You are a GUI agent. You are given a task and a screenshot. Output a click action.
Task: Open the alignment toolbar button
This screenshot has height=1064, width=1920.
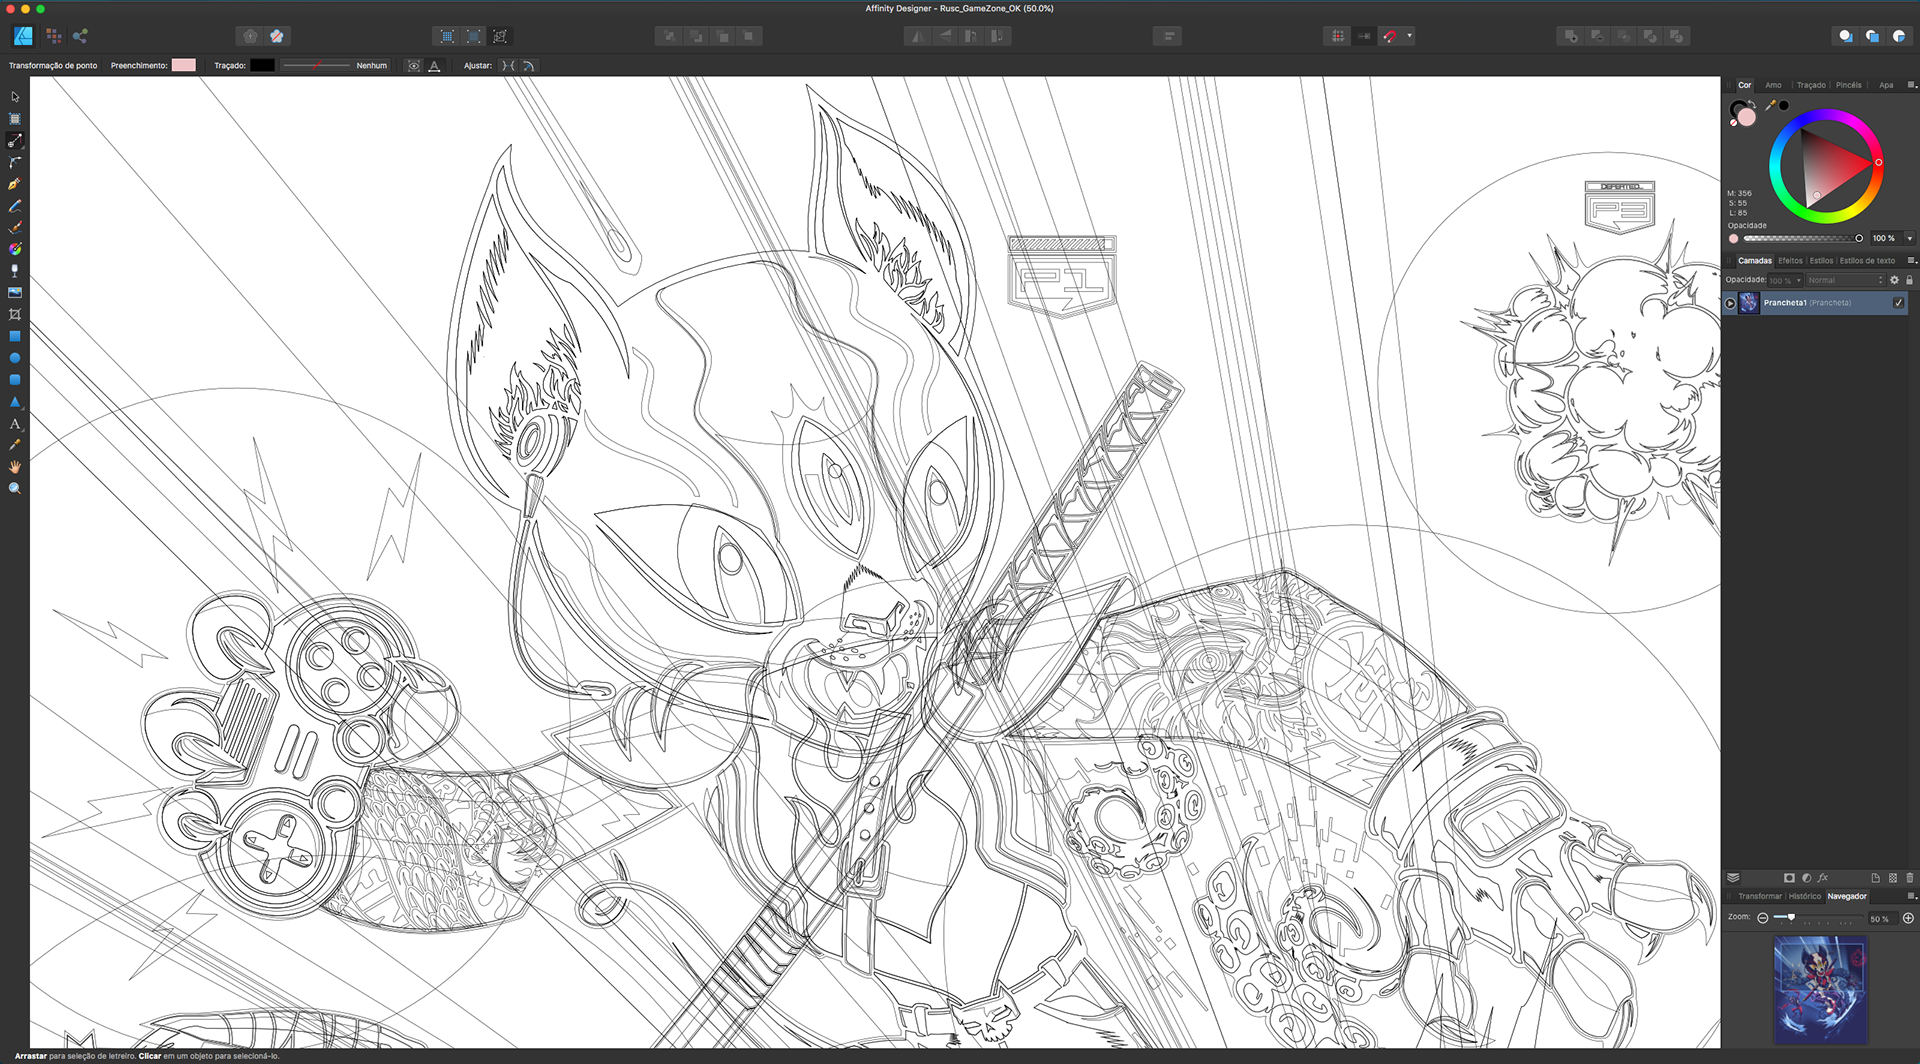coord(1168,36)
